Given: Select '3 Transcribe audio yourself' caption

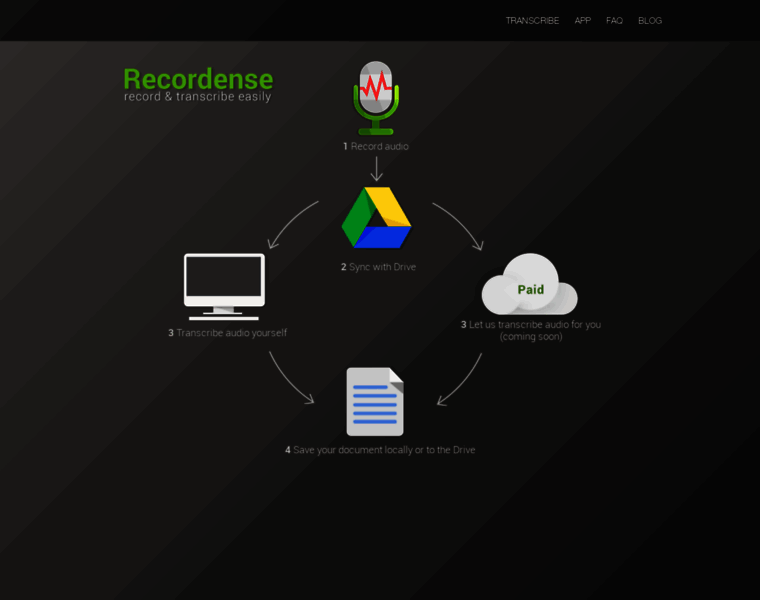Looking at the screenshot, I should pyautogui.click(x=227, y=333).
